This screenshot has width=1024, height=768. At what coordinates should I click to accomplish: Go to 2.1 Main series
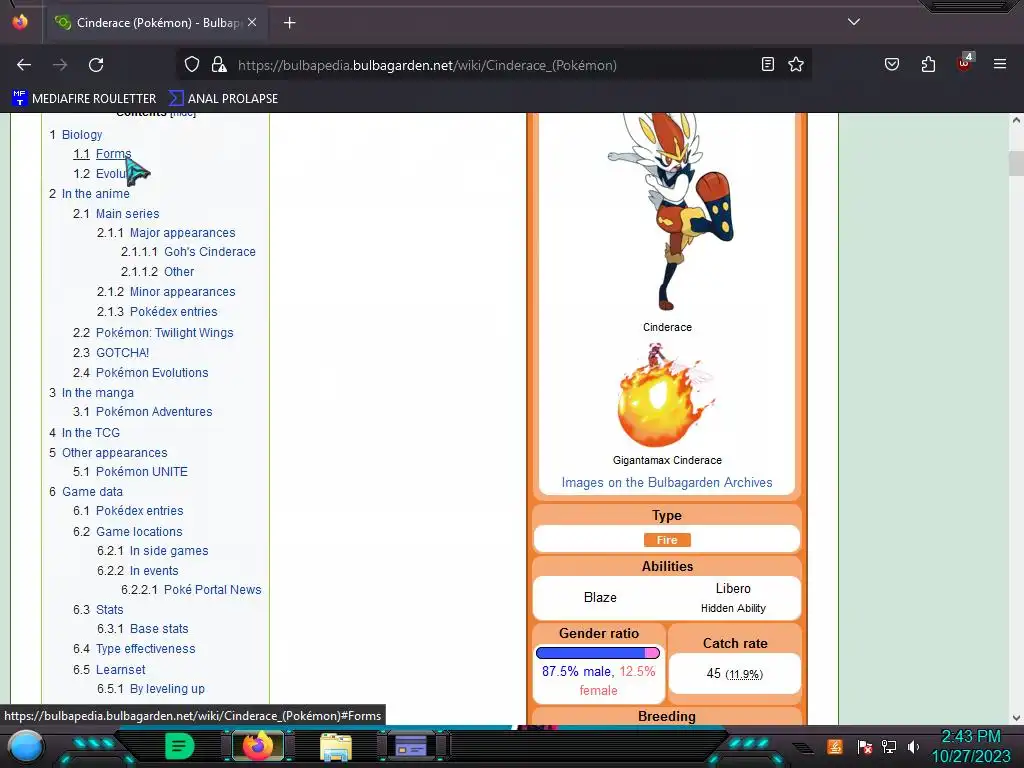127,214
